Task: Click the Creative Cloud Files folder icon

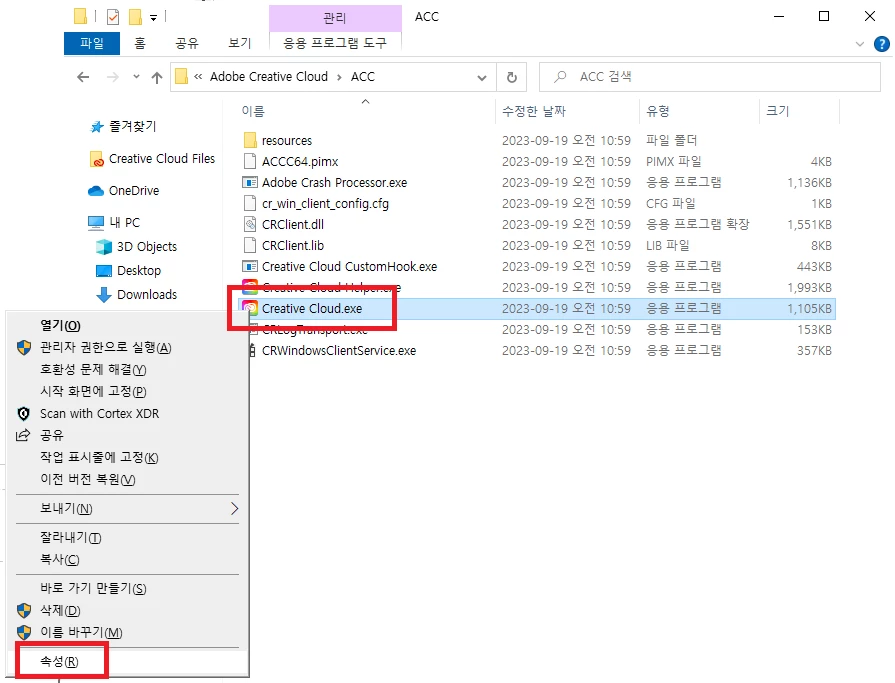Action: tap(96, 159)
